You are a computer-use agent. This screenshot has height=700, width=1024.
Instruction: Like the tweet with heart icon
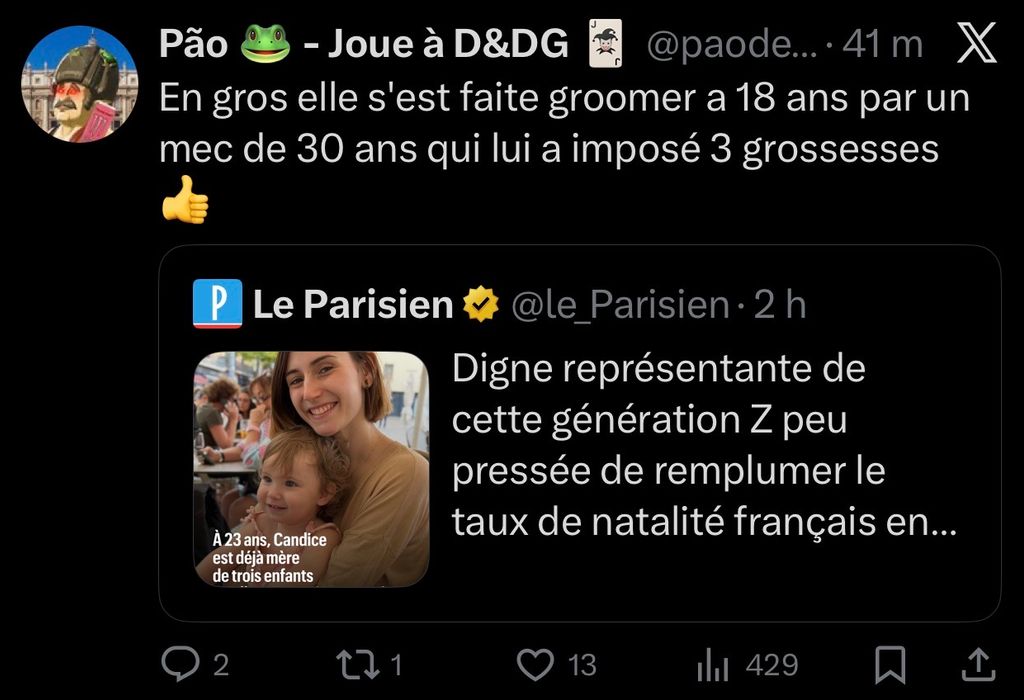point(535,665)
